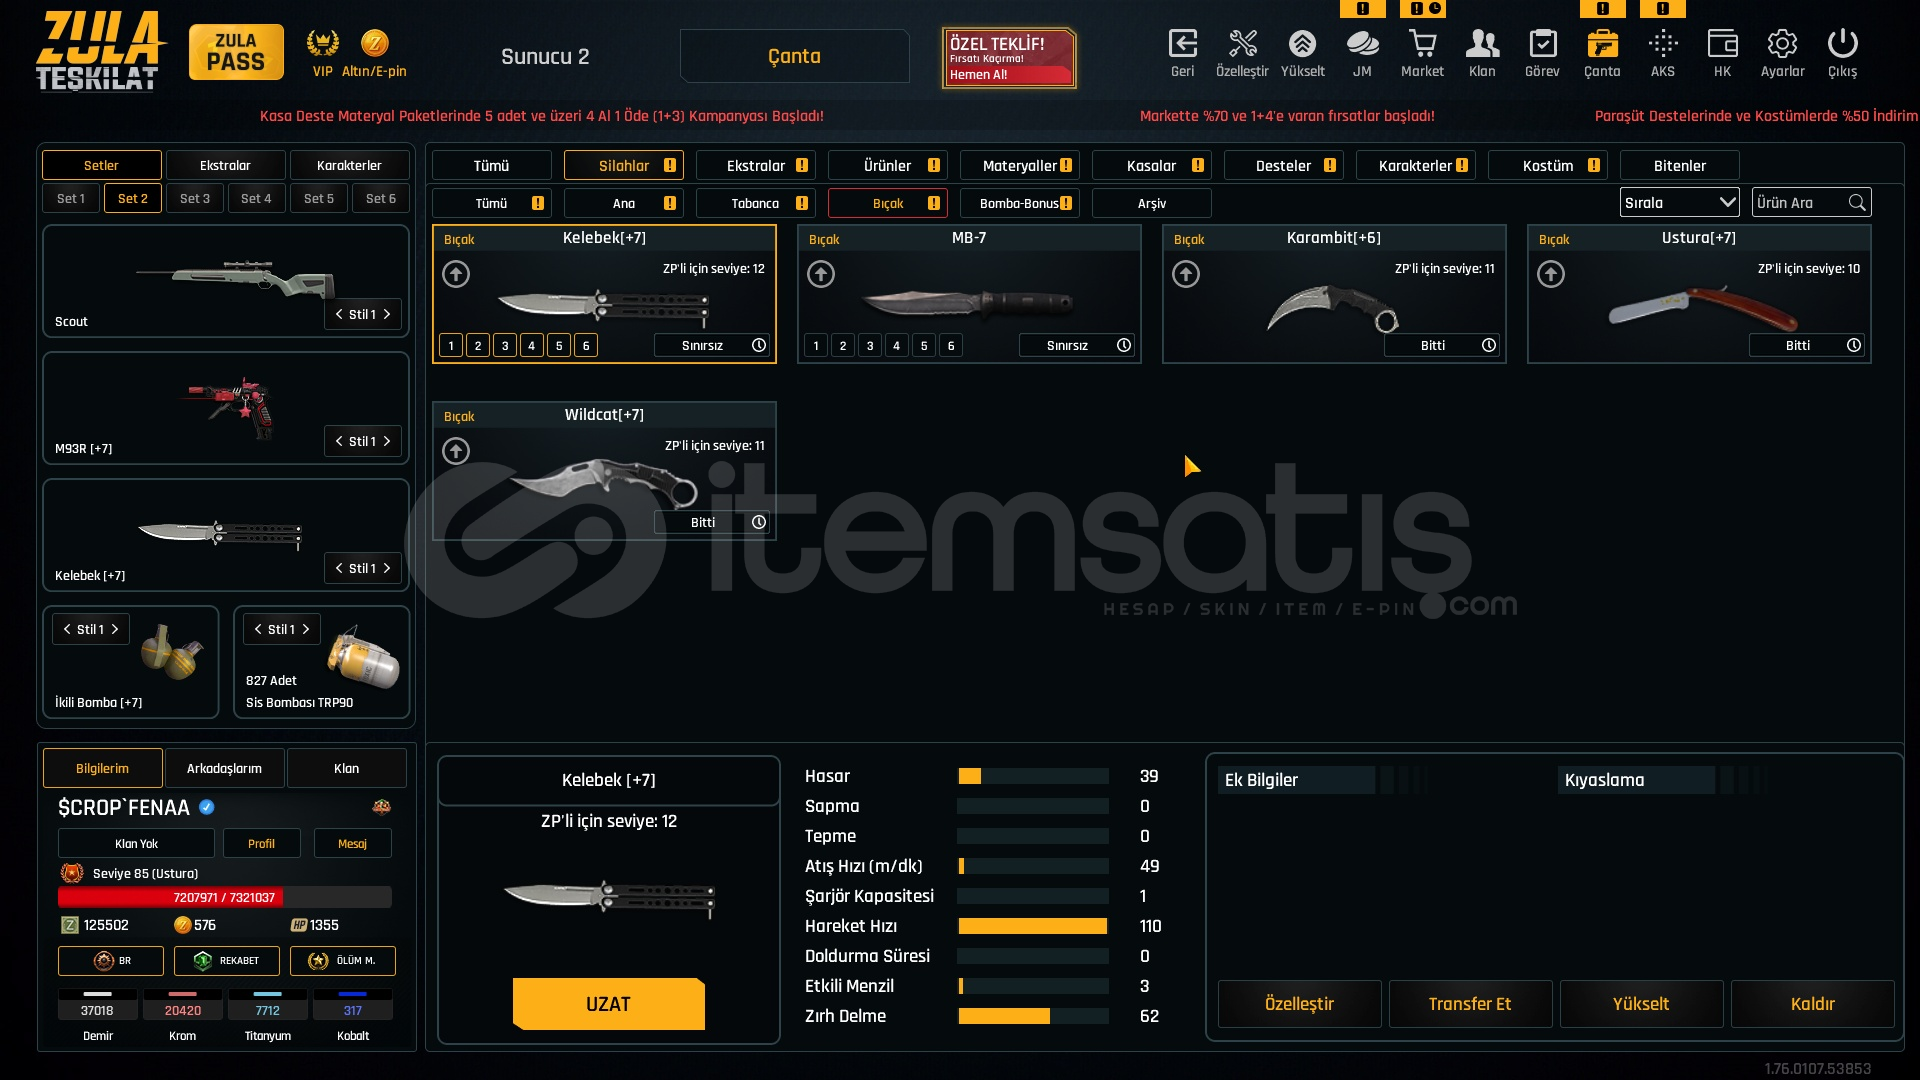Click the BR mode icon button
The width and height of the screenshot is (1920, 1080).
[110, 961]
